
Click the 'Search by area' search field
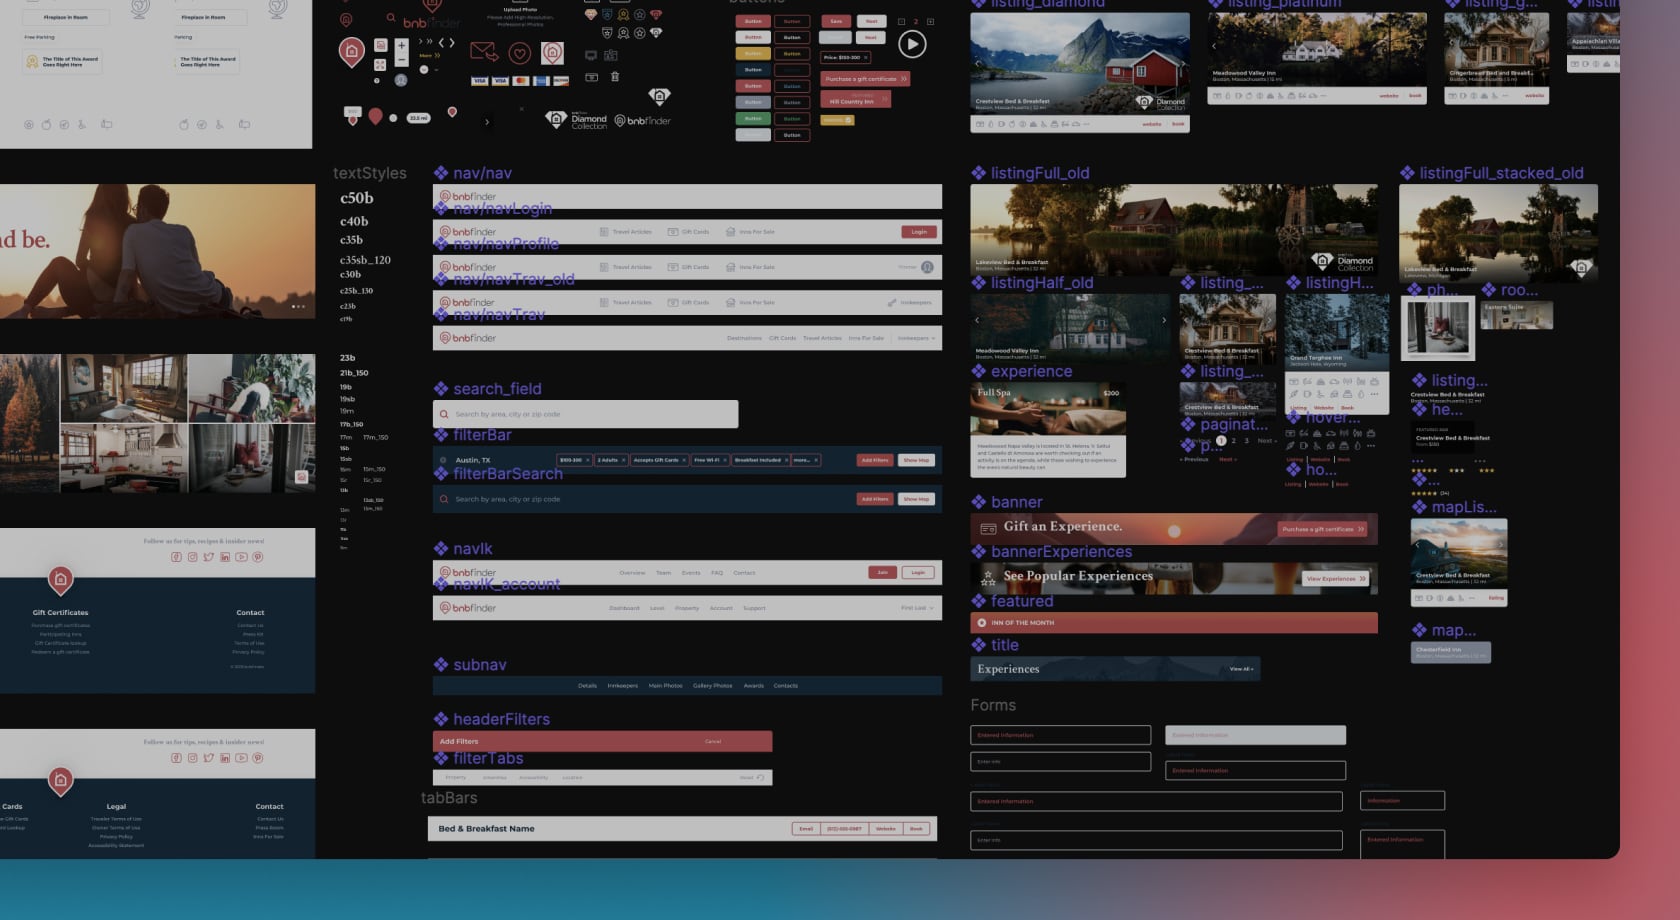point(590,414)
